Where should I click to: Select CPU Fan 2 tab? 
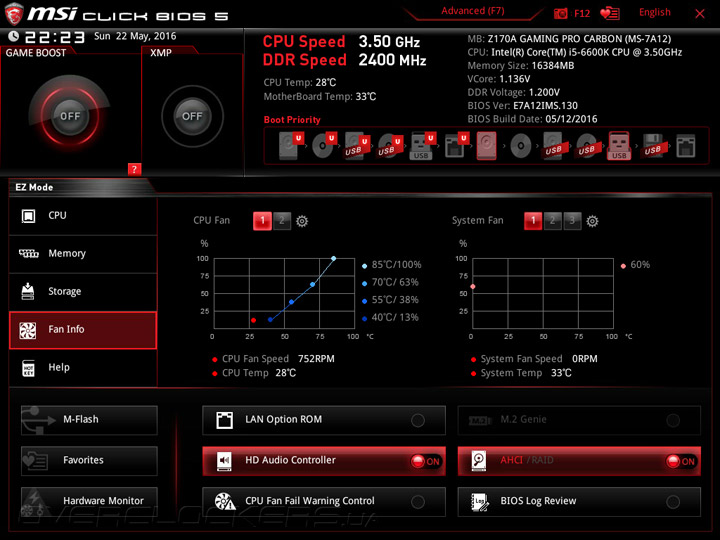[282, 221]
